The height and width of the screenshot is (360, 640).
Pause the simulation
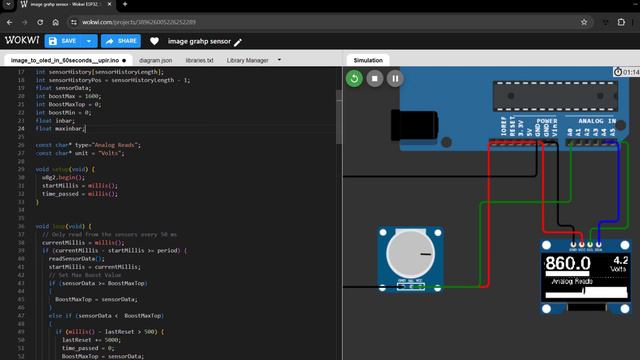[x=395, y=78]
